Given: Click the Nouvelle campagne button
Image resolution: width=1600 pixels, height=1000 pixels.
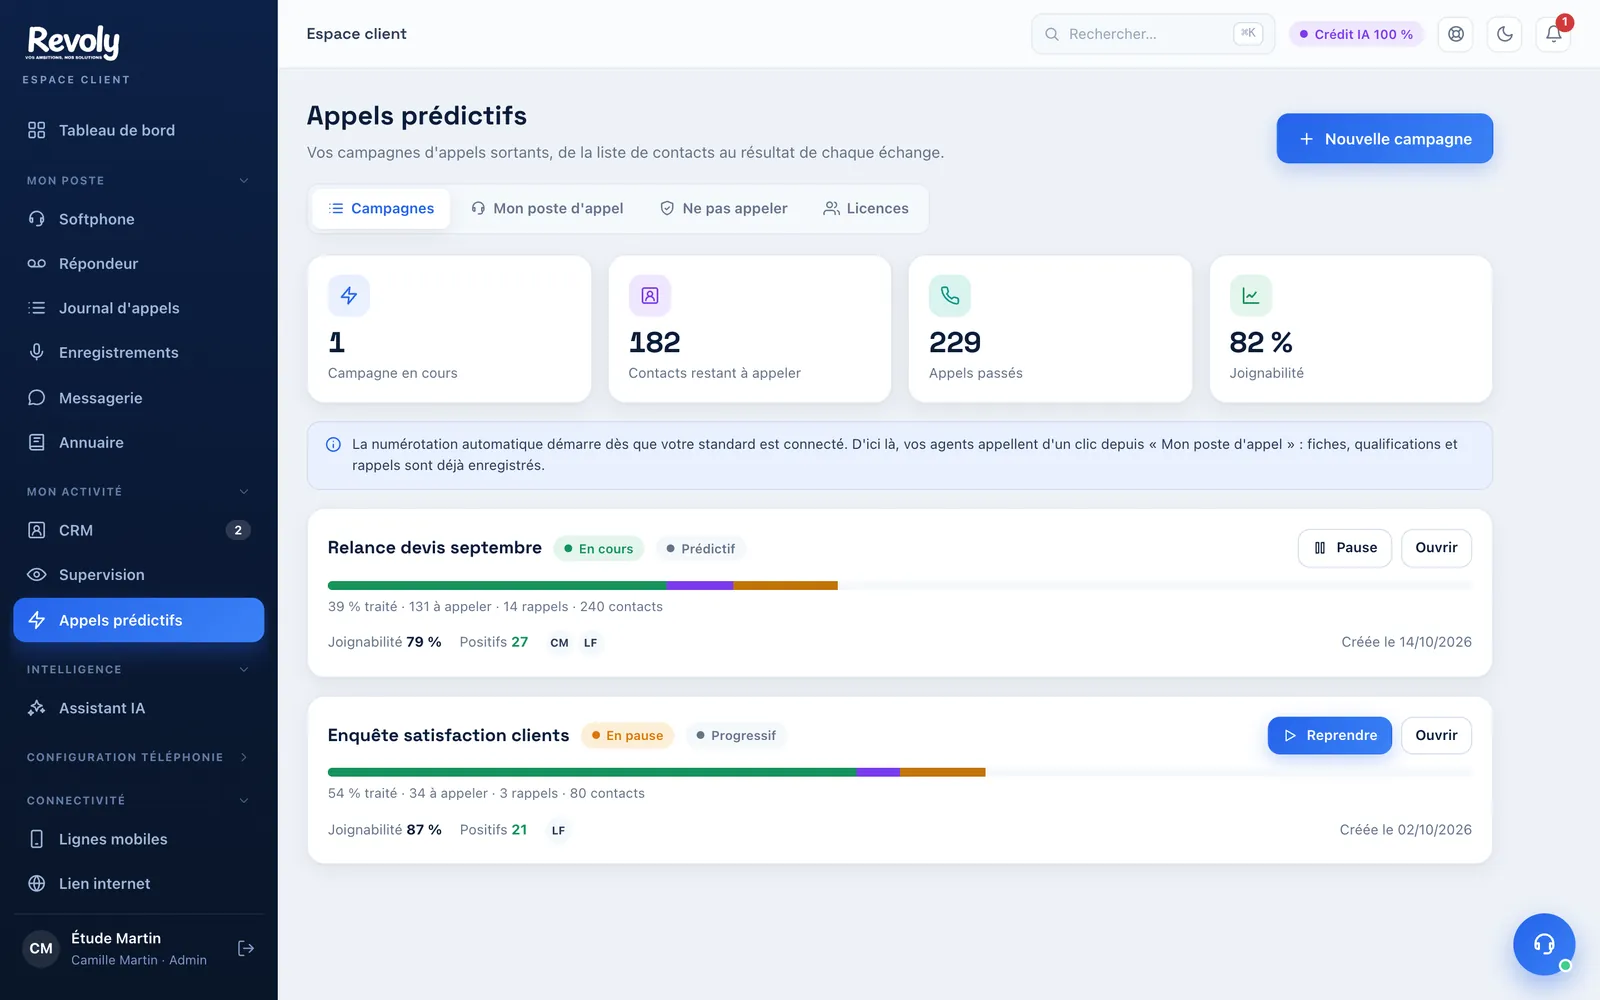Looking at the screenshot, I should click(1384, 139).
